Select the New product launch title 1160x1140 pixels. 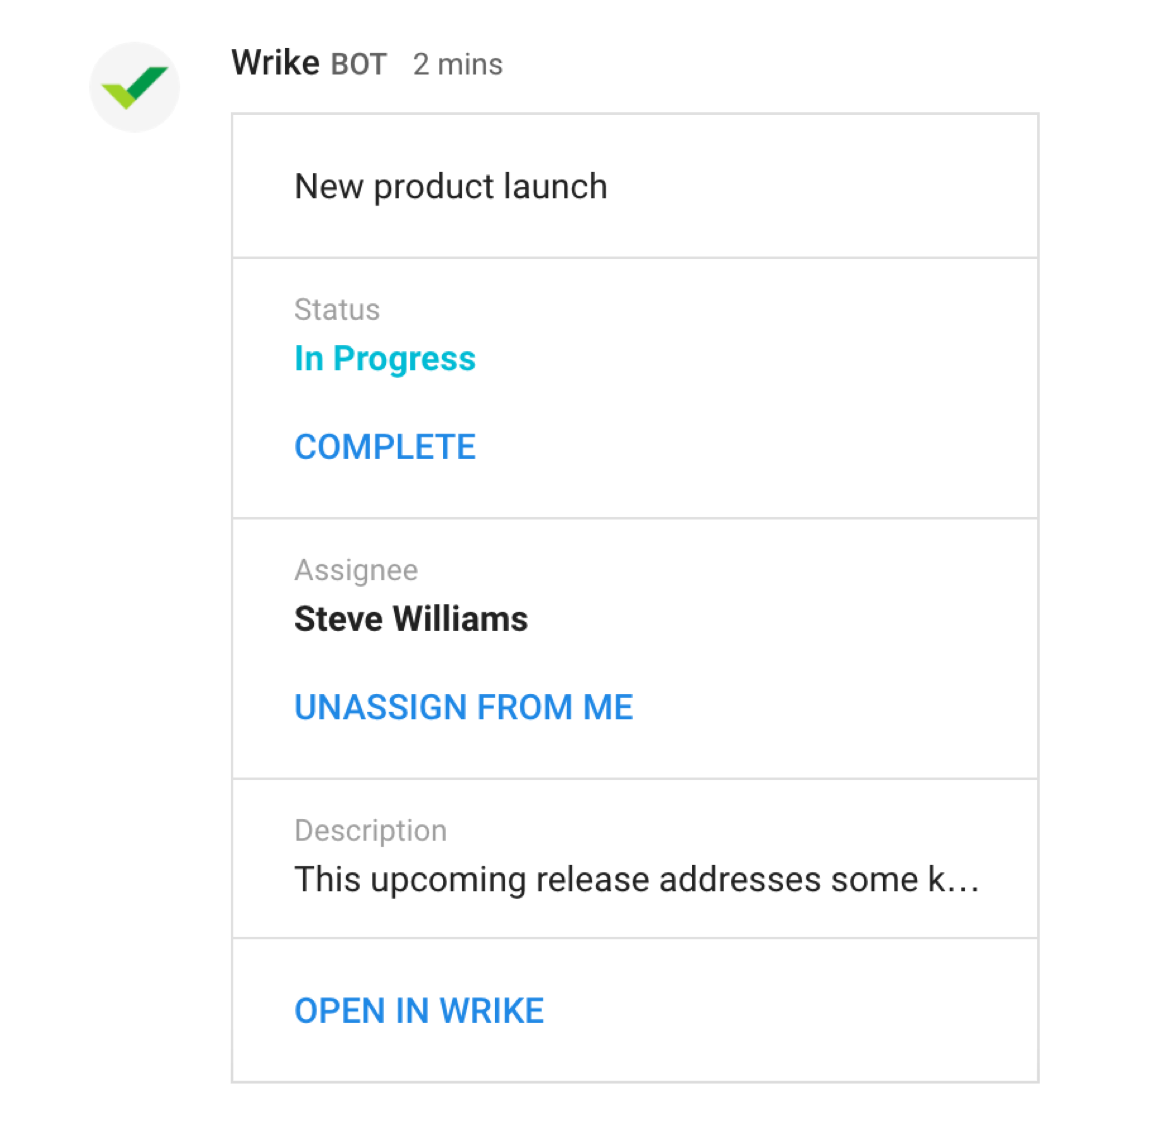[x=451, y=186]
